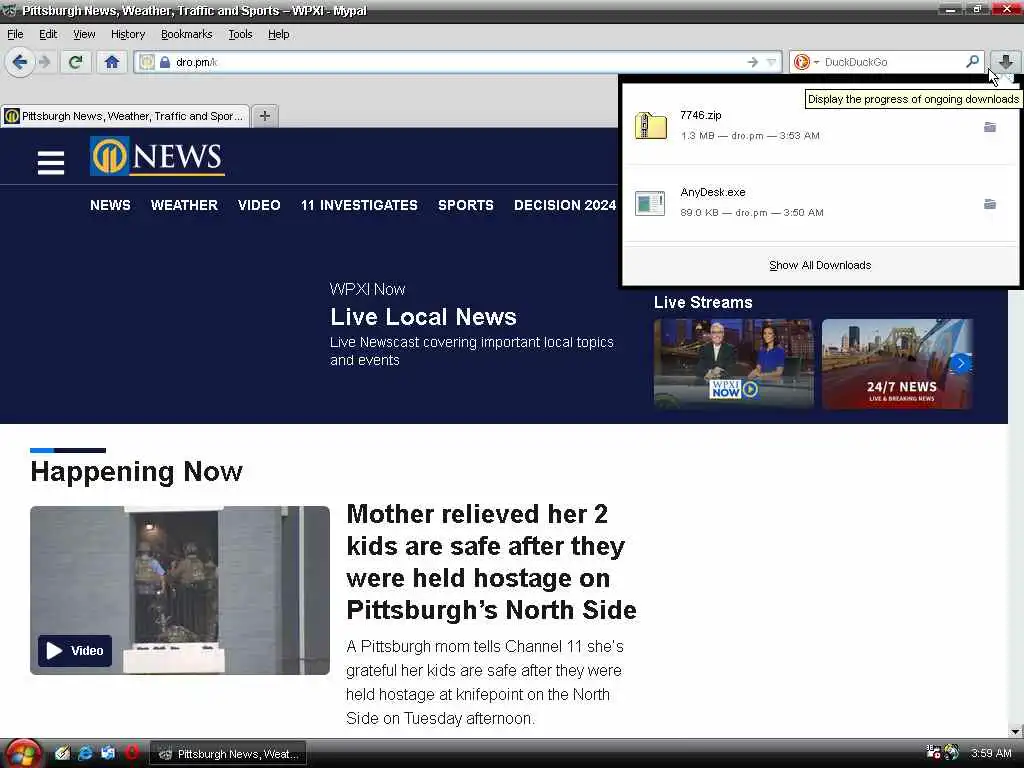Screen dimensions: 1024x768
Task: Open the DuckDuckGo search engine selector
Action: (x=806, y=62)
